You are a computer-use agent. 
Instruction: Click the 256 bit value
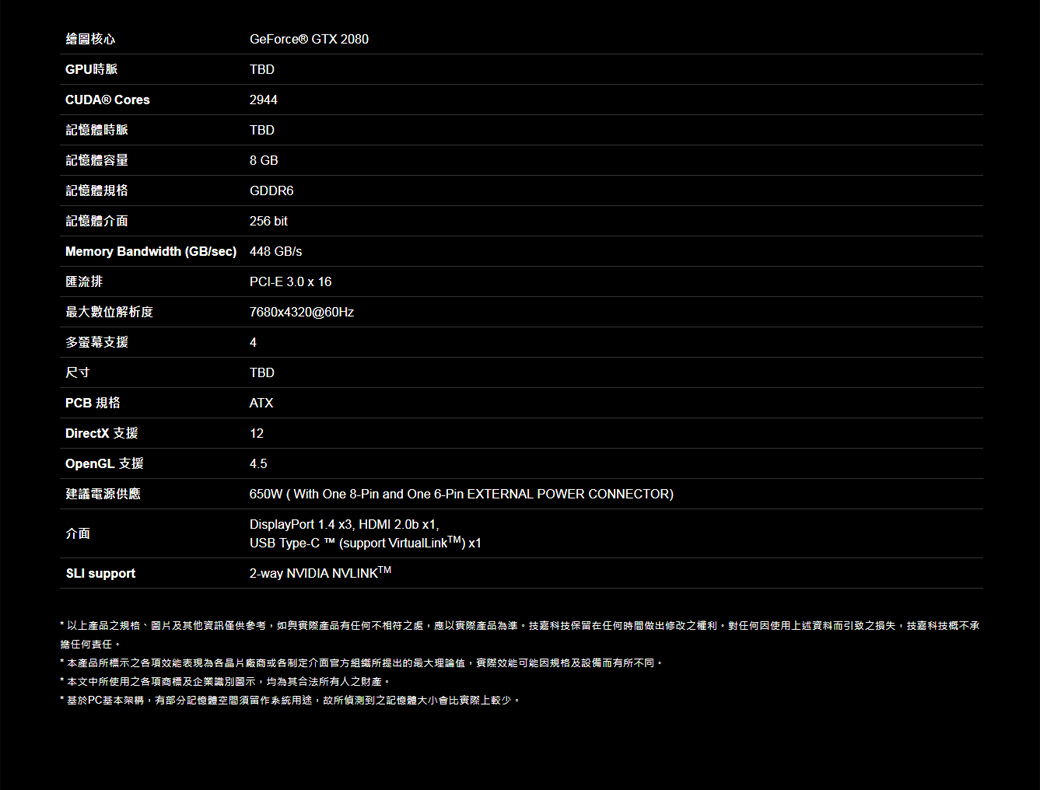click(268, 221)
